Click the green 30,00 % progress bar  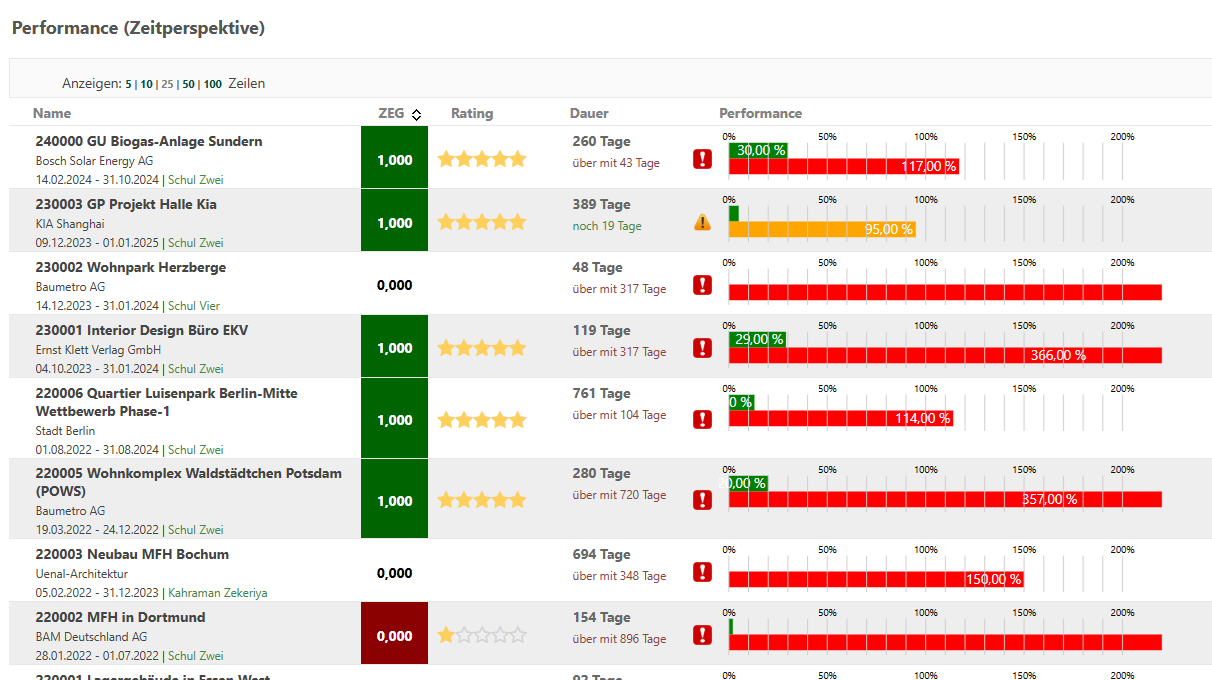[x=758, y=150]
